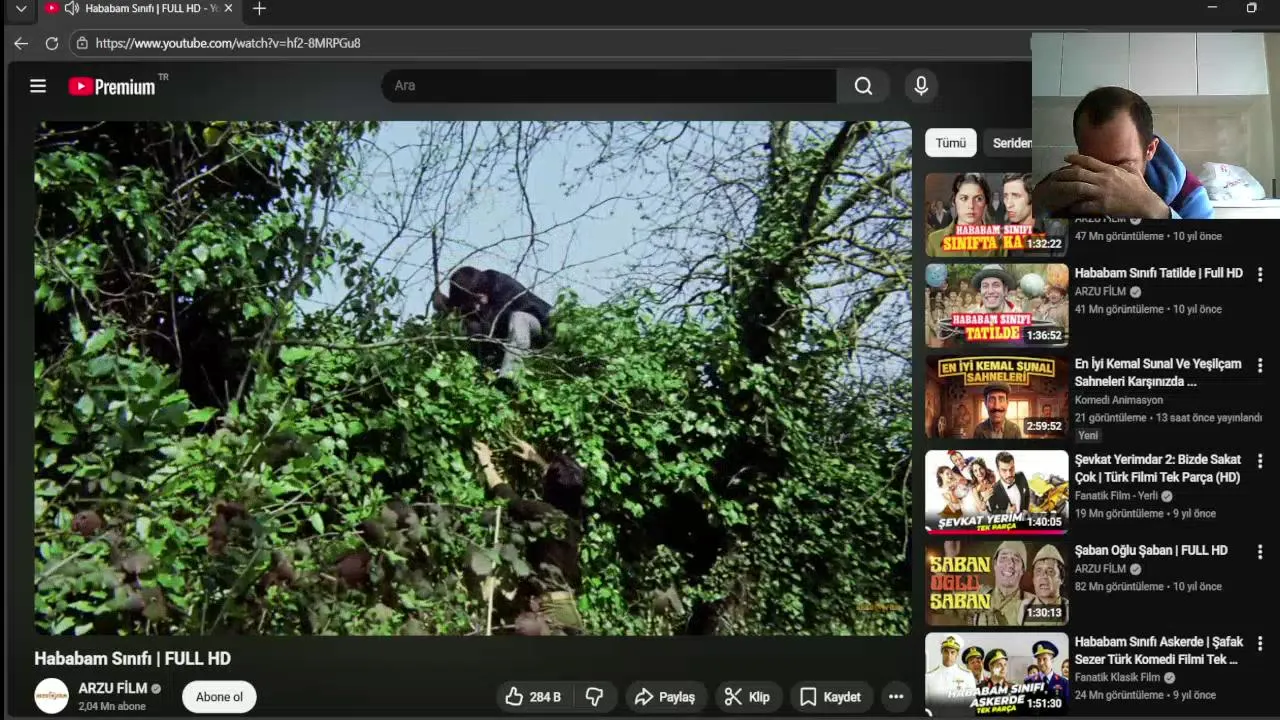Viewport: 1280px width, 720px height.
Task: Open Hababam Sınıfı Askerde video title
Action: (1159, 651)
